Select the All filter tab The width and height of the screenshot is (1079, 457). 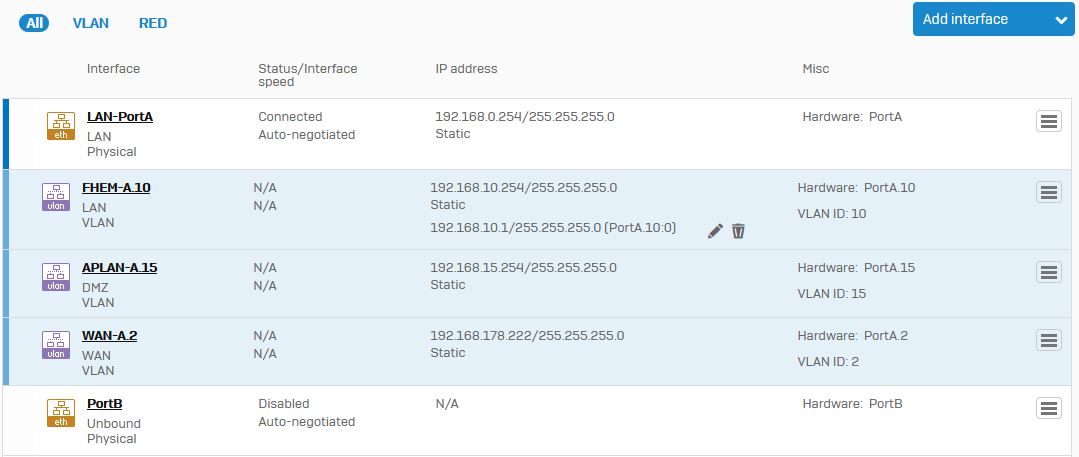click(35, 23)
